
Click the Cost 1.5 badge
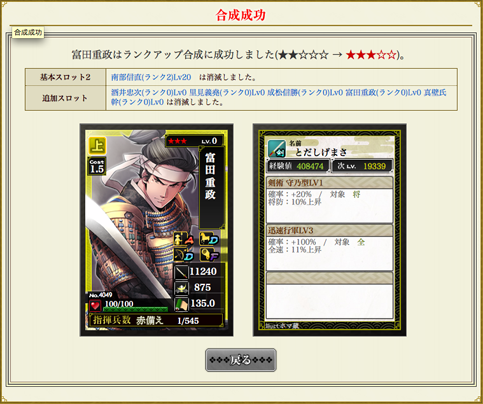tap(97, 166)
